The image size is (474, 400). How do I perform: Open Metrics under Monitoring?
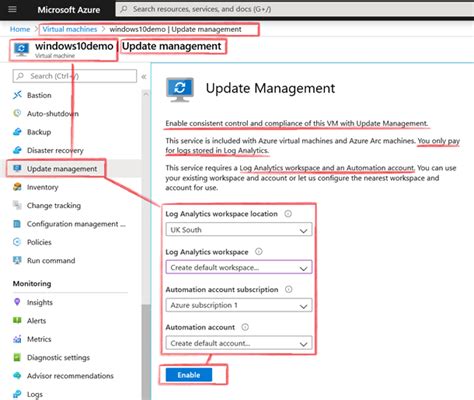point(39,339)
